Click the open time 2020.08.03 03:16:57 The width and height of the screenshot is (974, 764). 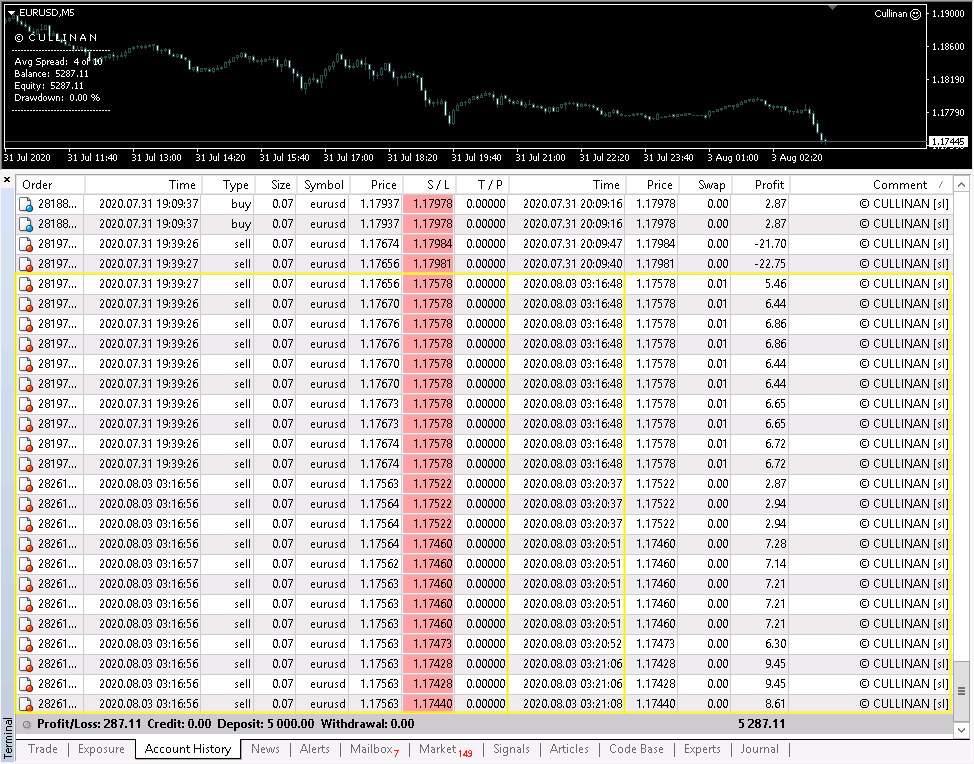148,565
